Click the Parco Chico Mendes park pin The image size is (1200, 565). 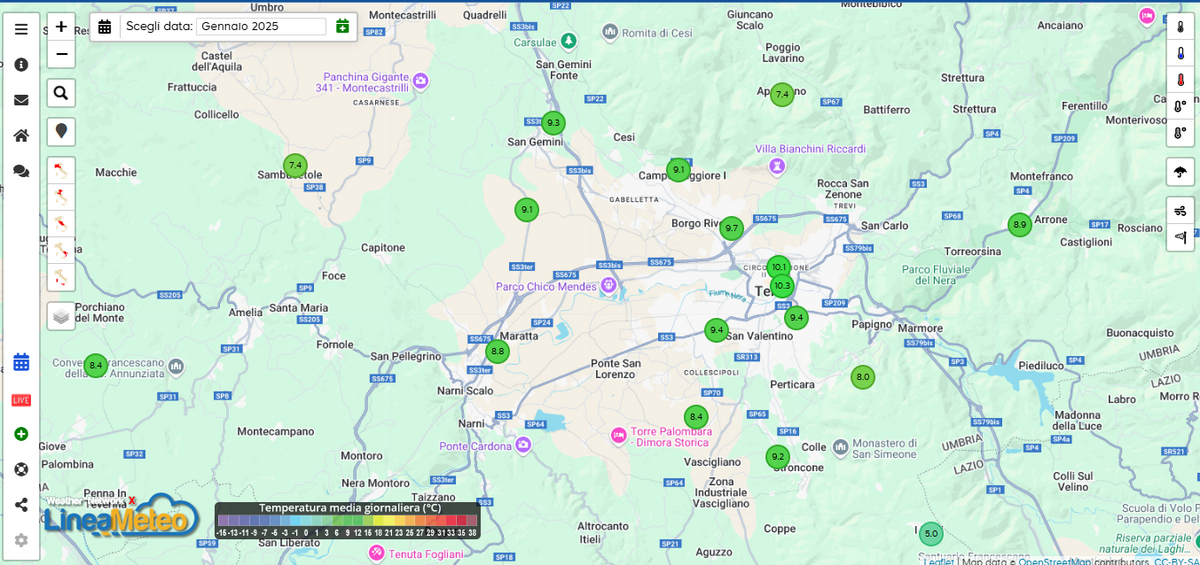[606, 287]
